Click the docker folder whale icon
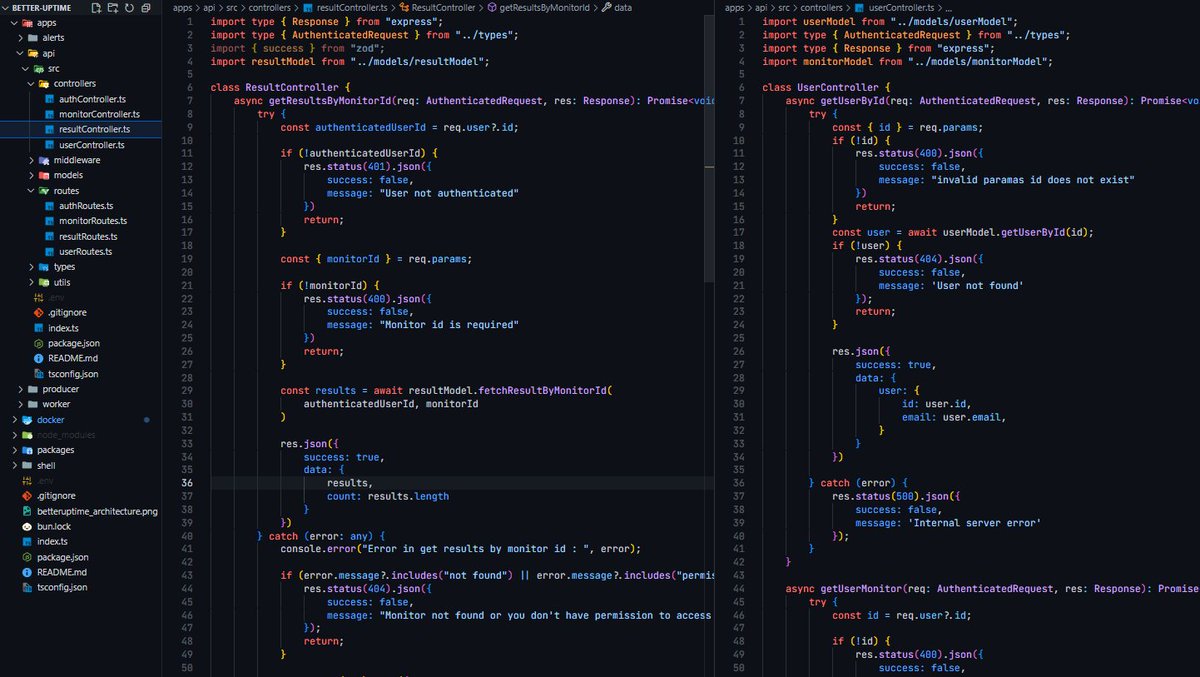1200x677 pixels. (28, 420)
